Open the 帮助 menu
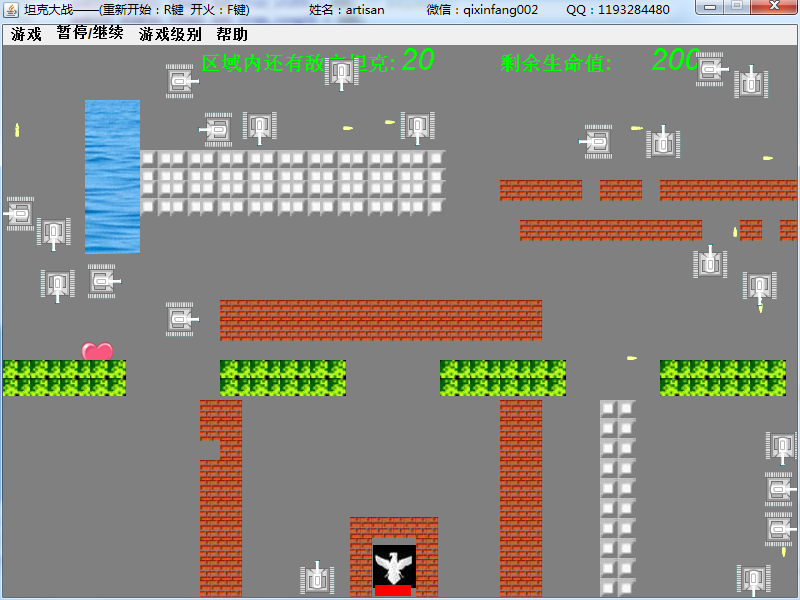This screenshot has width=800, height=600. [x=232, y=34]
